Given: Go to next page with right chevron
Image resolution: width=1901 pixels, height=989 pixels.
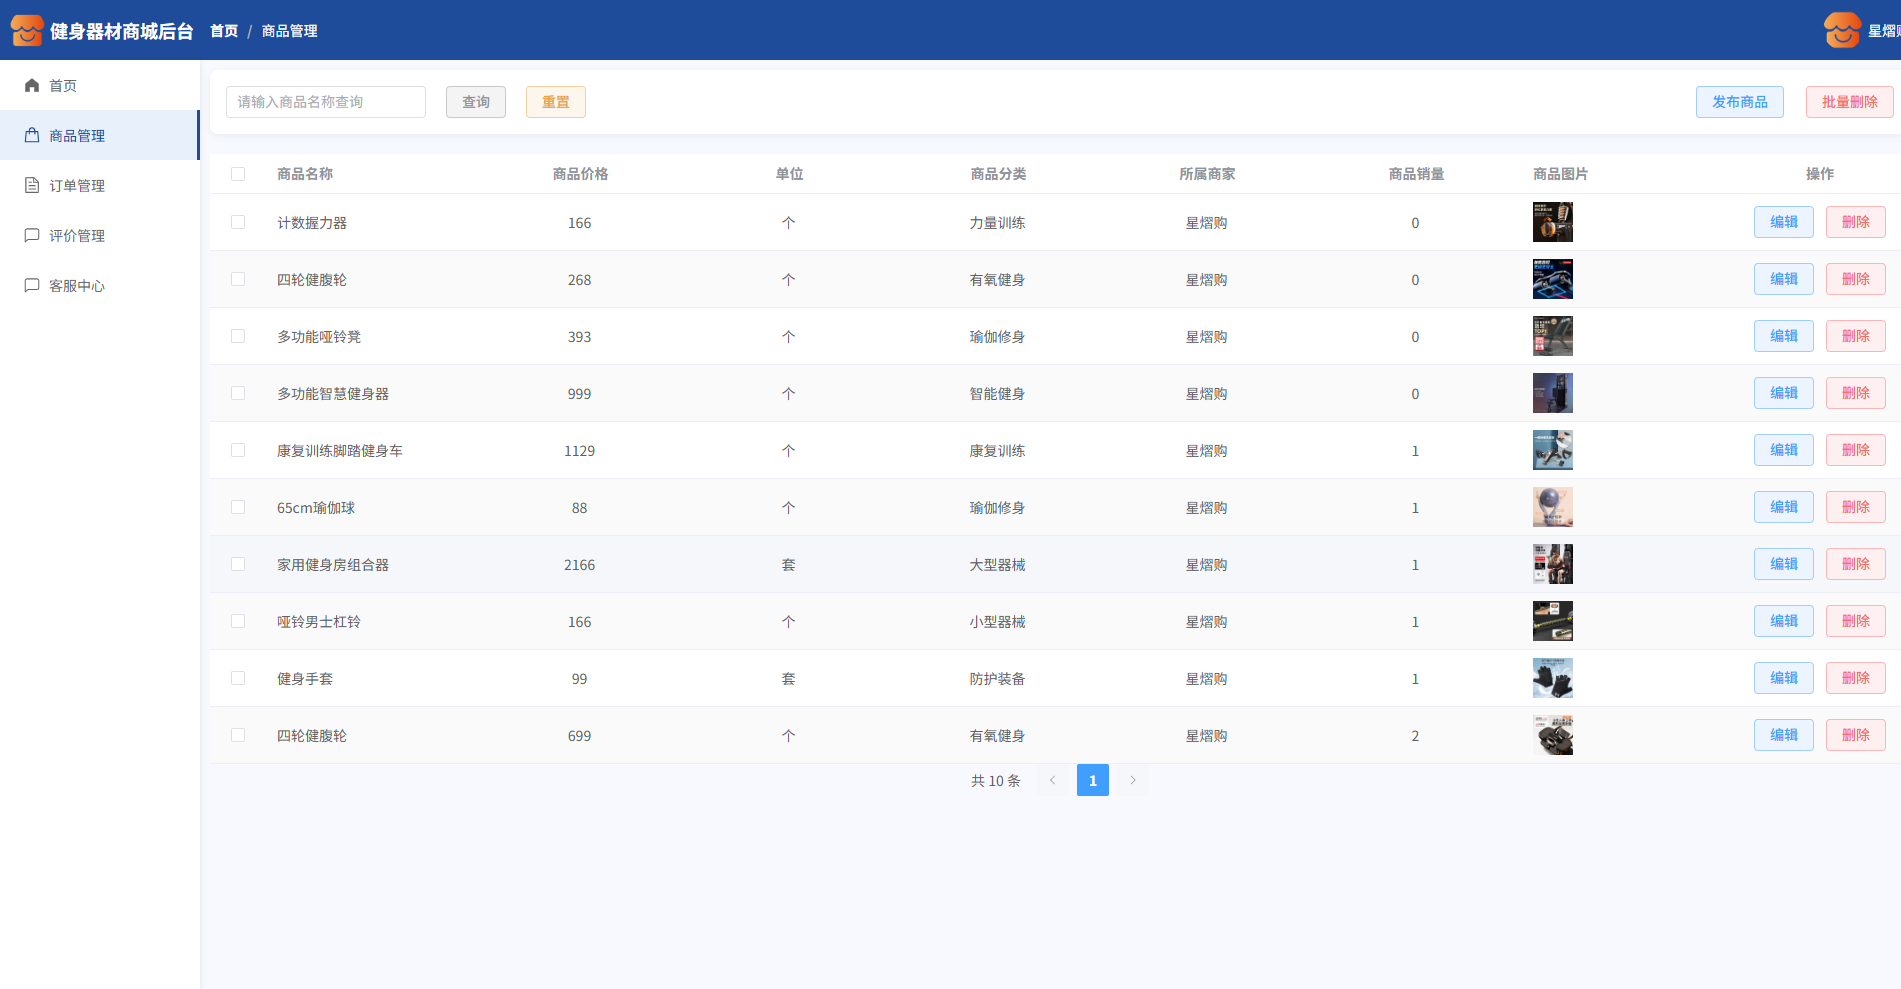Looking at the screenshot, I should click(x=1133, y=780).
